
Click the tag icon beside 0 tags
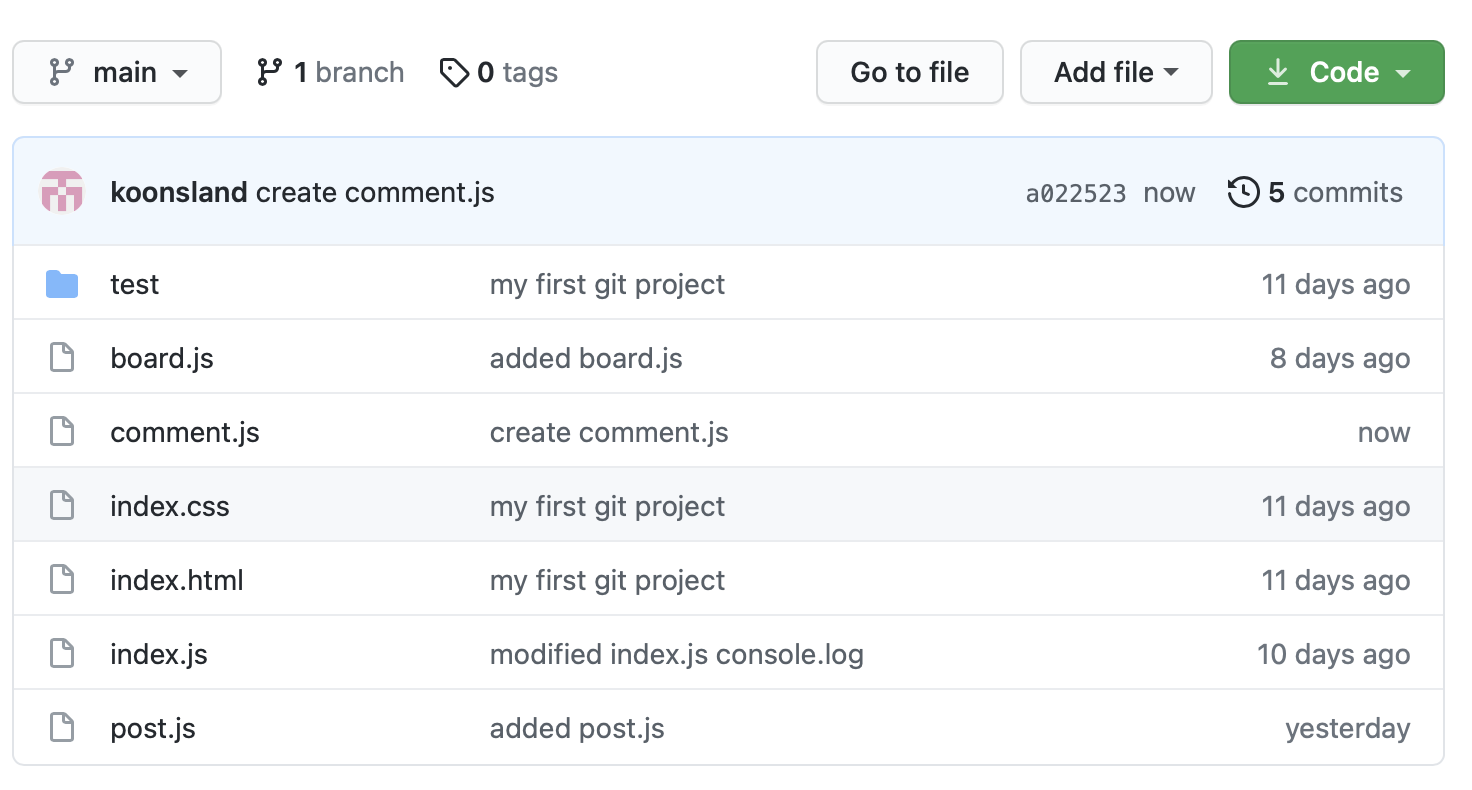tap(454, 72)
